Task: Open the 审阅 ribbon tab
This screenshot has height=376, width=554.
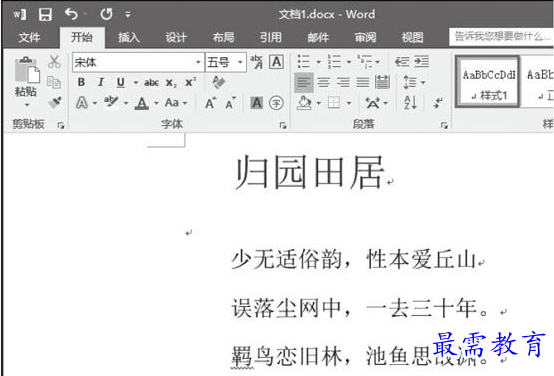Action: click(x=365, y=37)
